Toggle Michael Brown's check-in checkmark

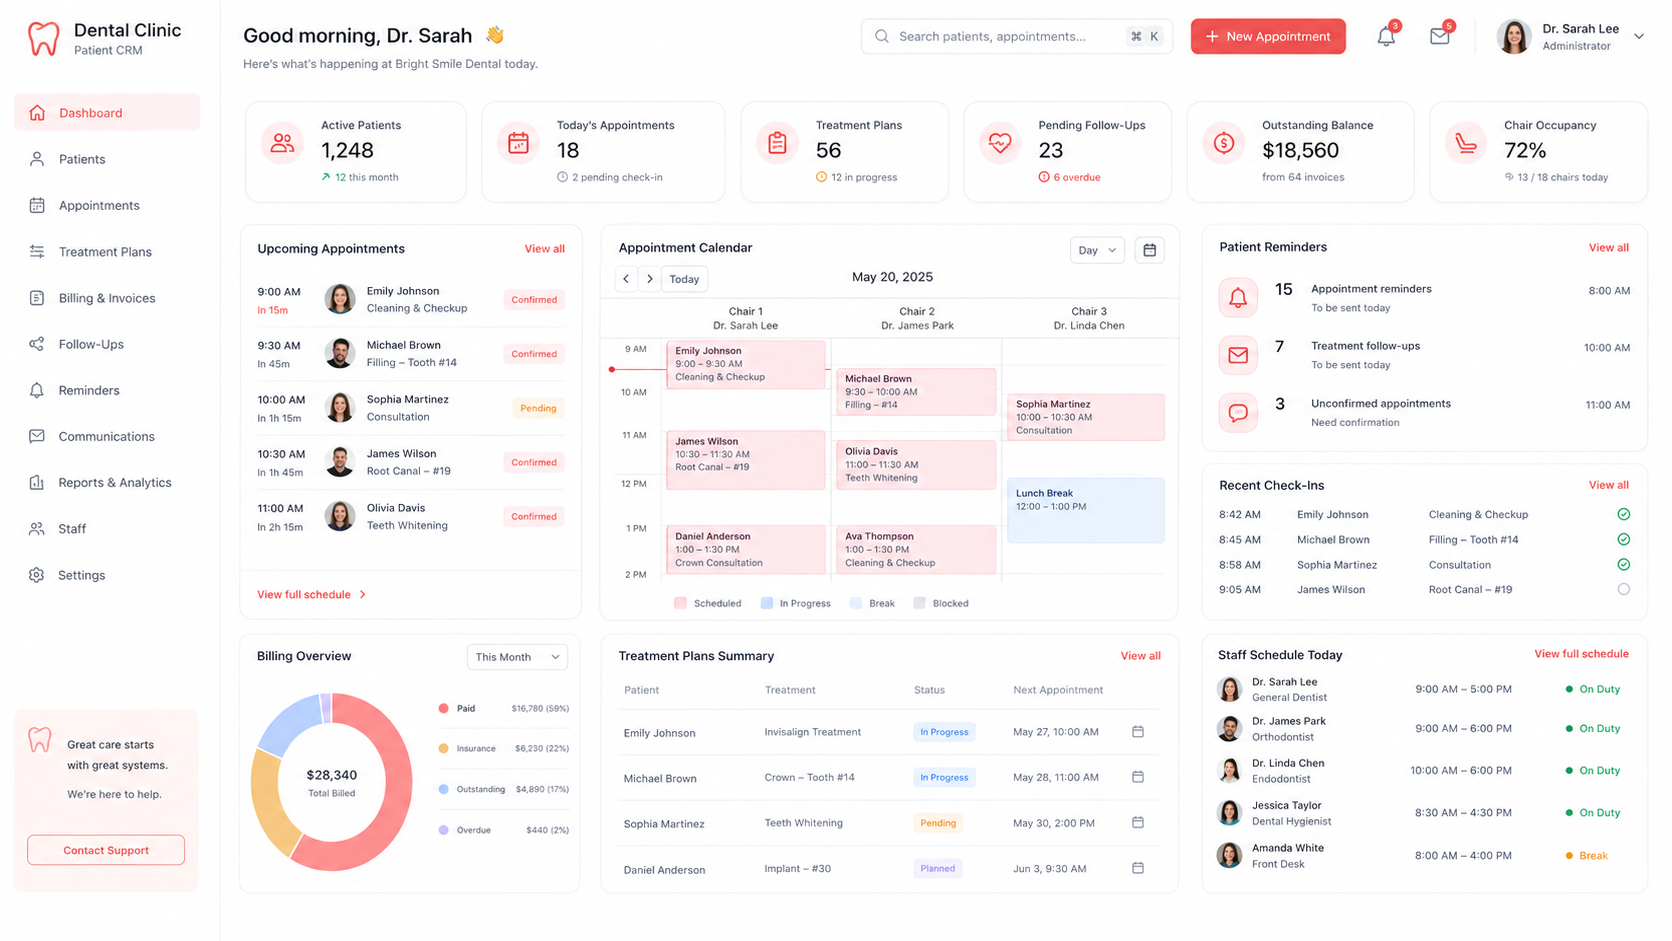pos(1624,540)
